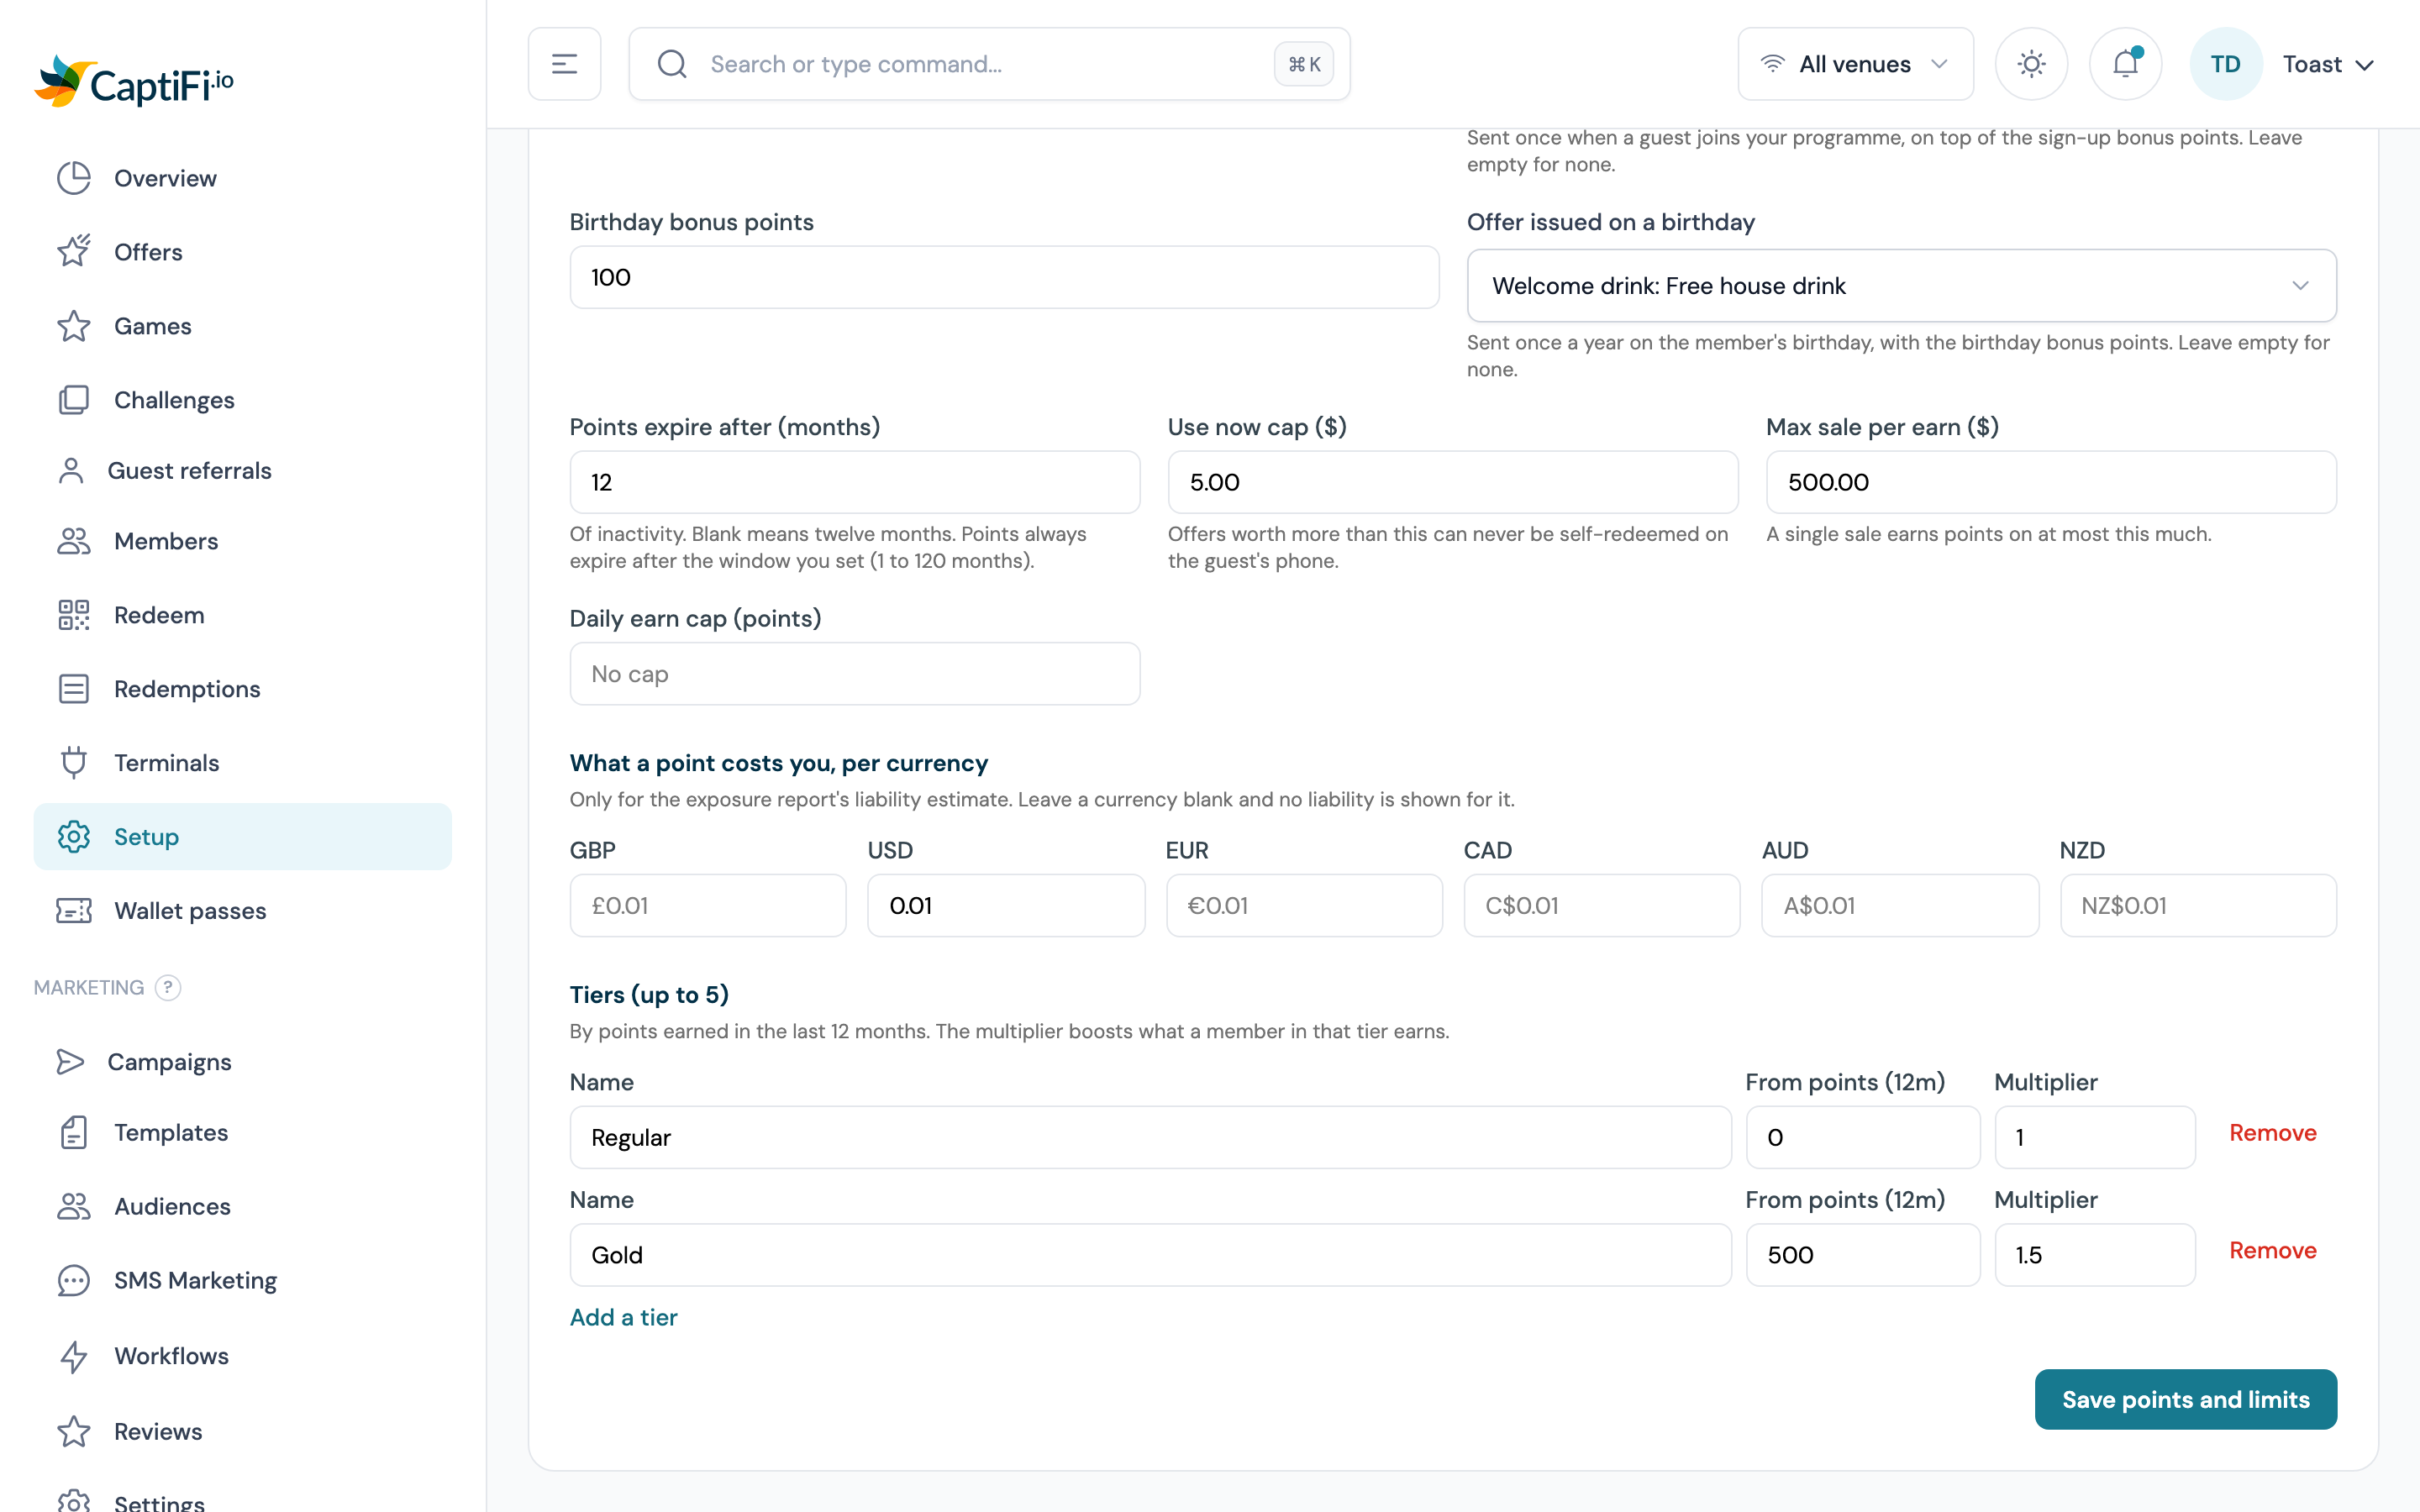Click the Use now cap field
The image size is (2420, 1512).
1452,482
